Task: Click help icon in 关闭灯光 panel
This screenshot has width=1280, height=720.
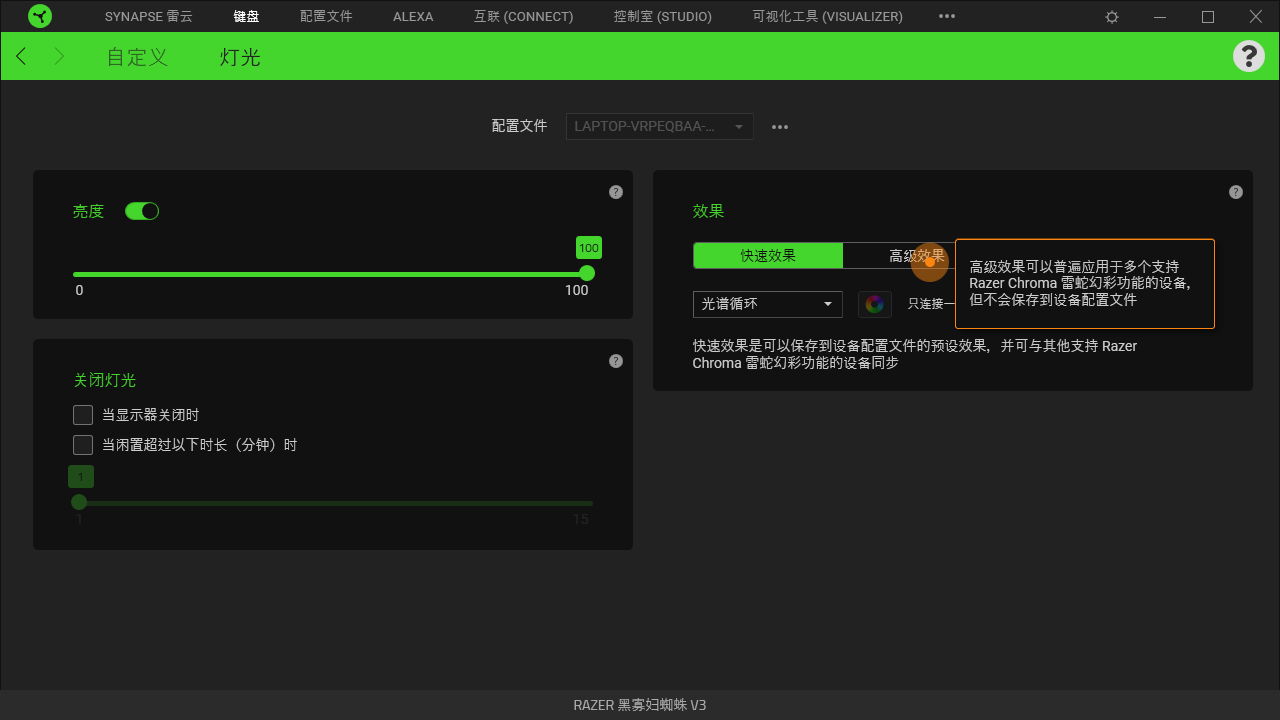Action: tap(616, 361)
